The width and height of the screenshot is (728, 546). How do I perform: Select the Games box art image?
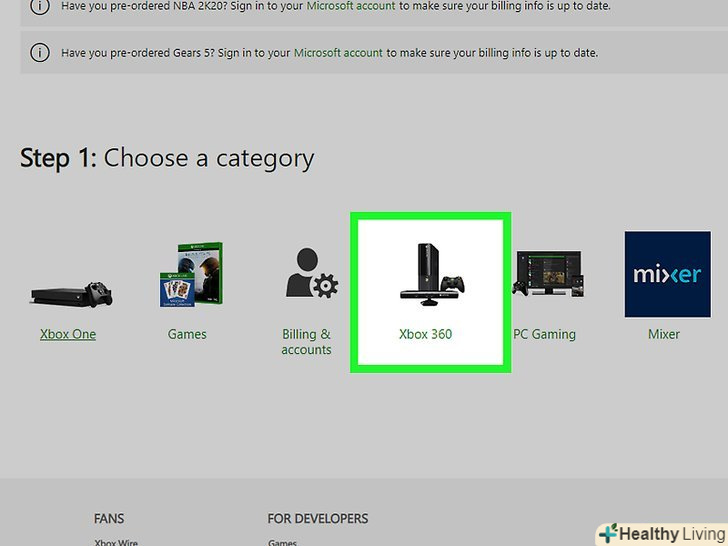tap(191, 274)
